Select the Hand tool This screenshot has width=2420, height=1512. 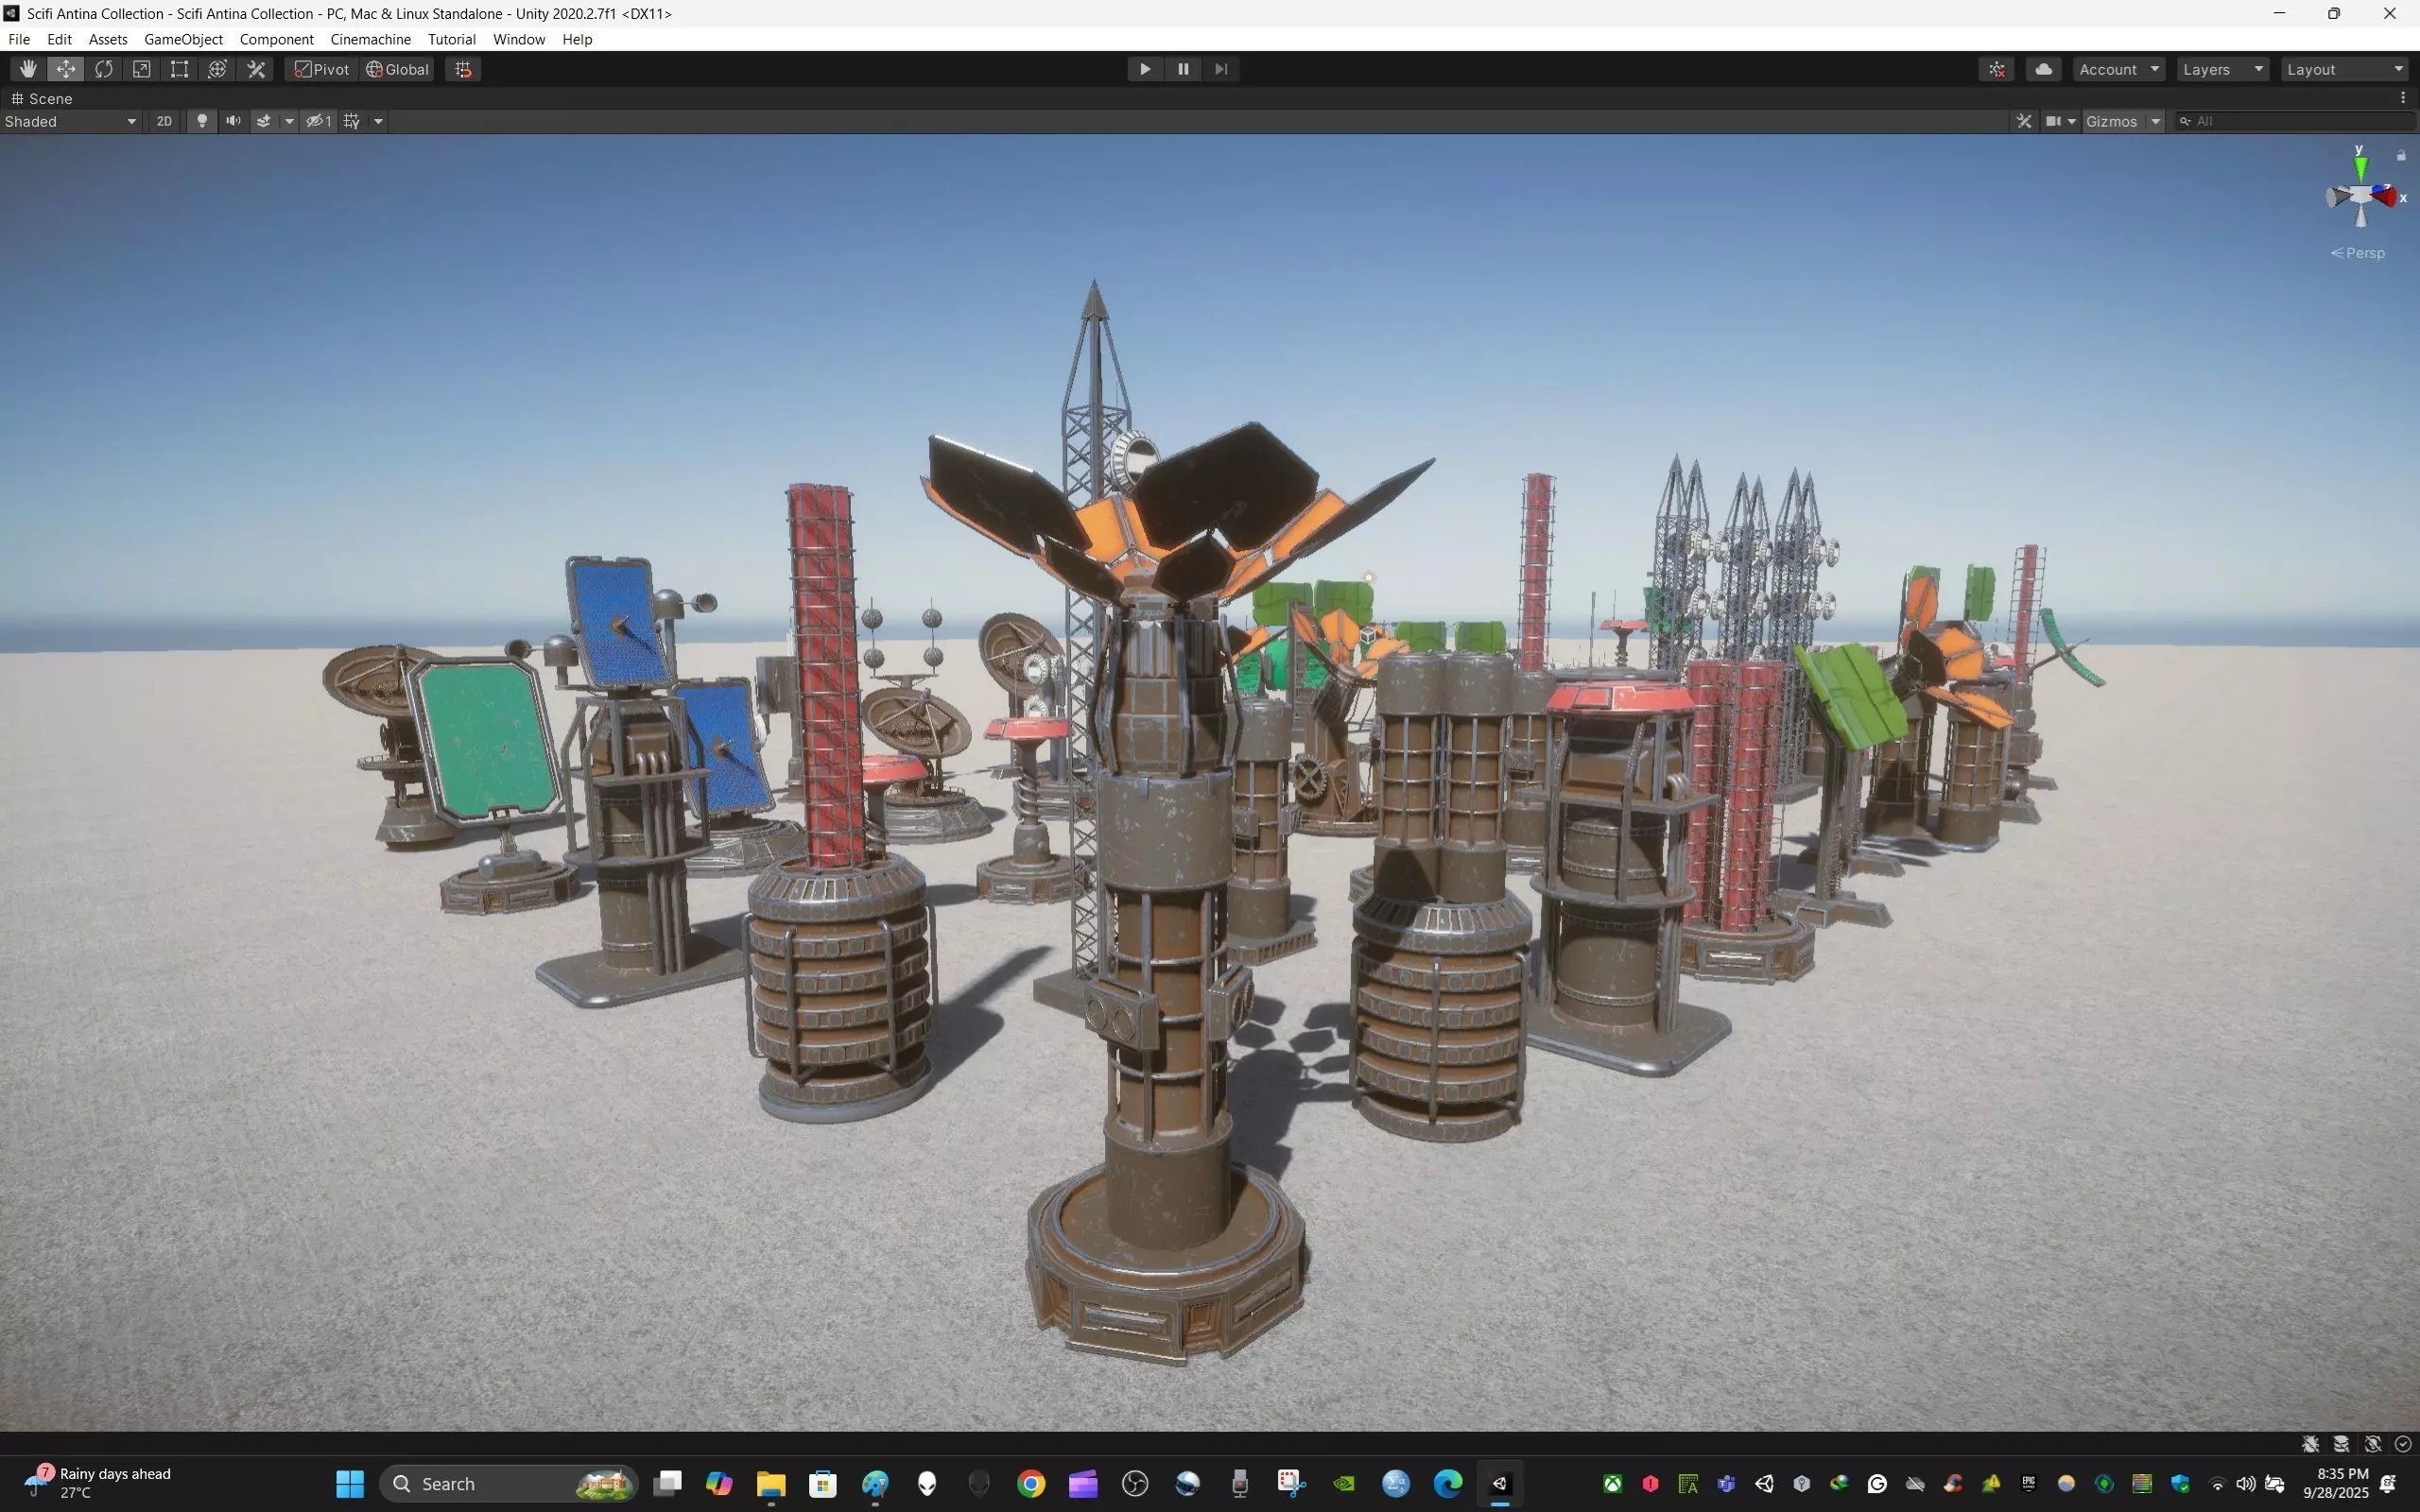(x=28, y=69)
